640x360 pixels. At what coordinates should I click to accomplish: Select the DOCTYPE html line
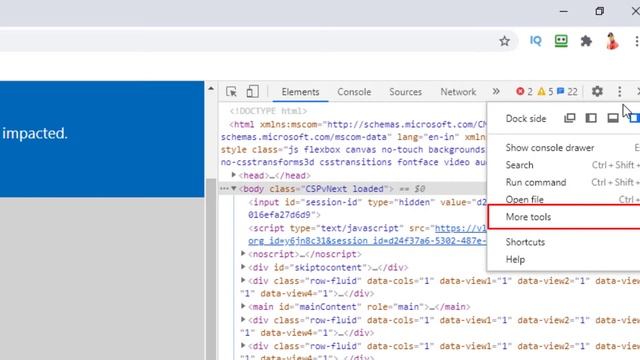point(268,111)
